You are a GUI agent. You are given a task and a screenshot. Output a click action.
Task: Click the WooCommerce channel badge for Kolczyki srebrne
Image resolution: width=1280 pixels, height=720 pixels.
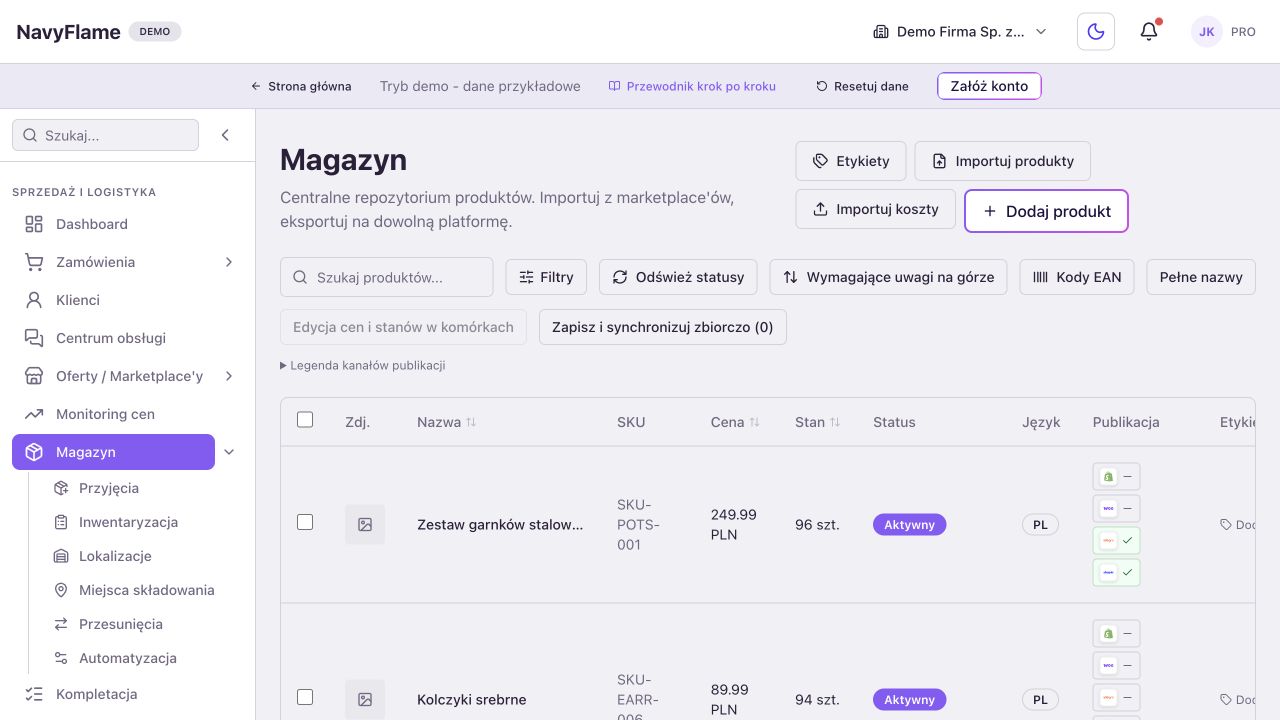point(1117,665)
